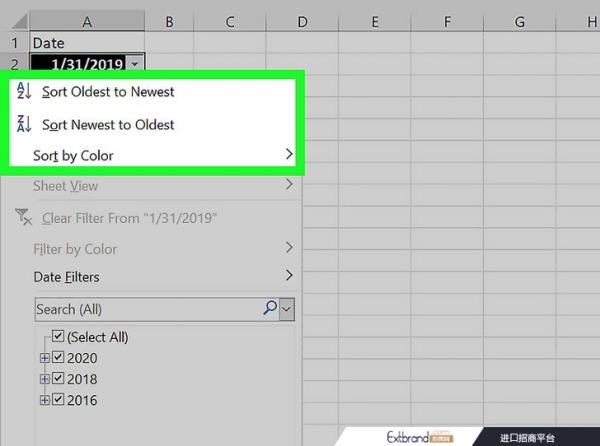Expand the 2018 tree node
Screen dimensions: 600x446
click(x=43, y=379)
